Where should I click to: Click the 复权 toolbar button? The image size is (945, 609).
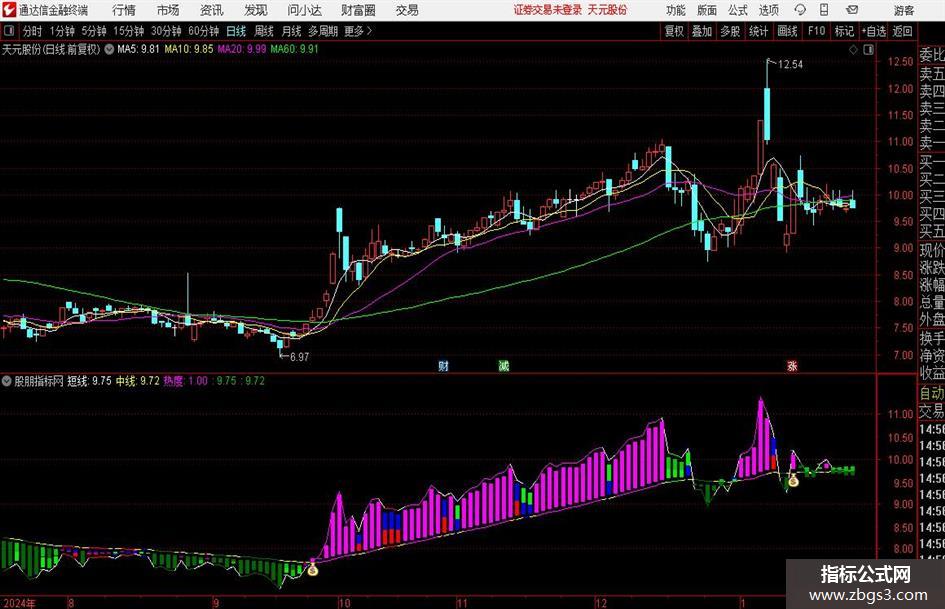[x=674, y=31]
